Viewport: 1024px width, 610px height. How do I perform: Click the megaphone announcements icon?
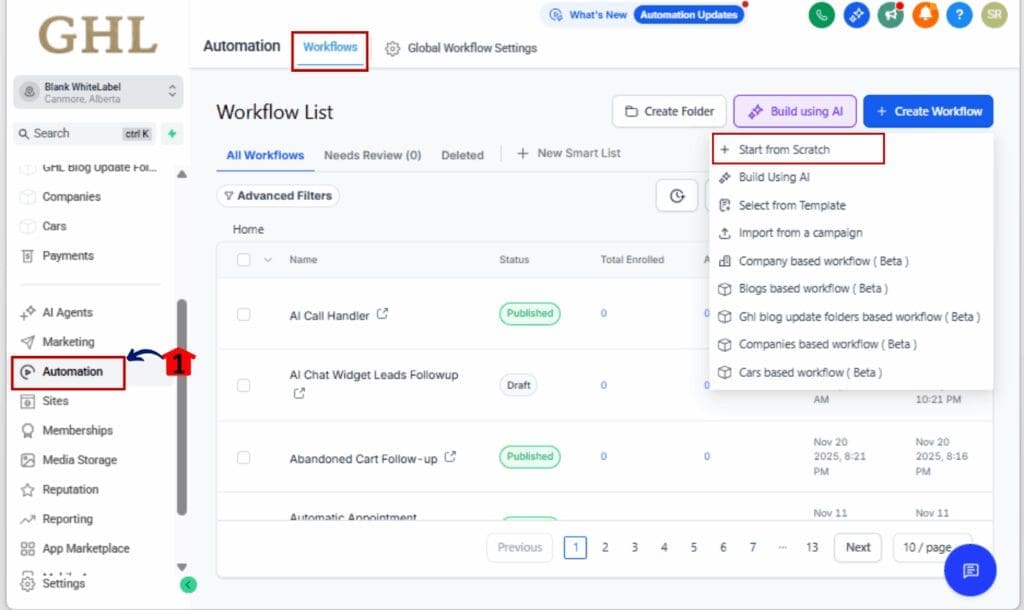tap(890, 16)
